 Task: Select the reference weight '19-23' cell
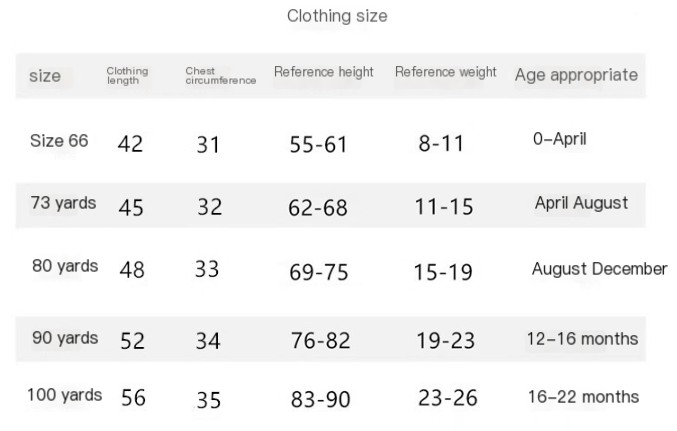pyautogui.click(x=445, y=341)
